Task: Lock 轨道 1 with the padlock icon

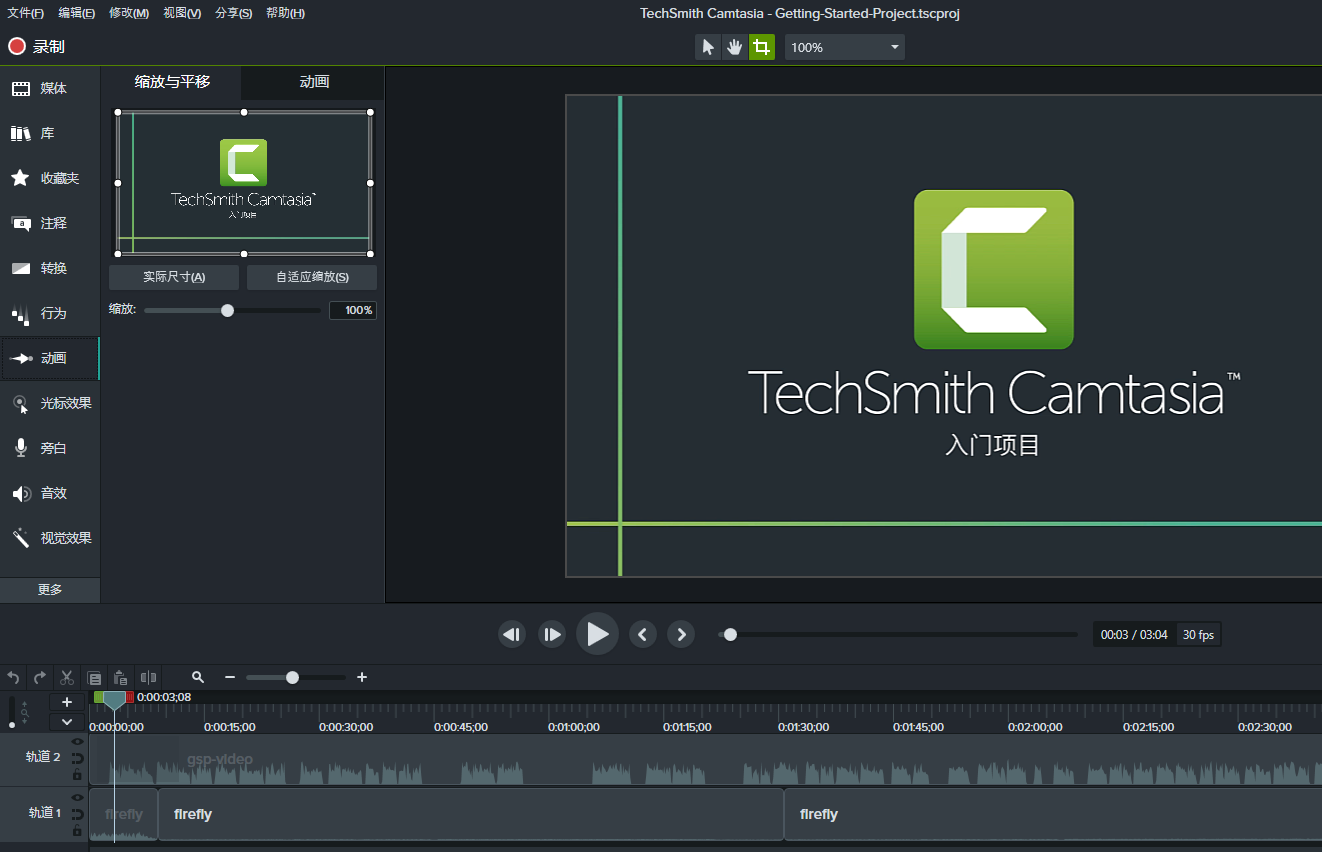Action: coord(77,830)
